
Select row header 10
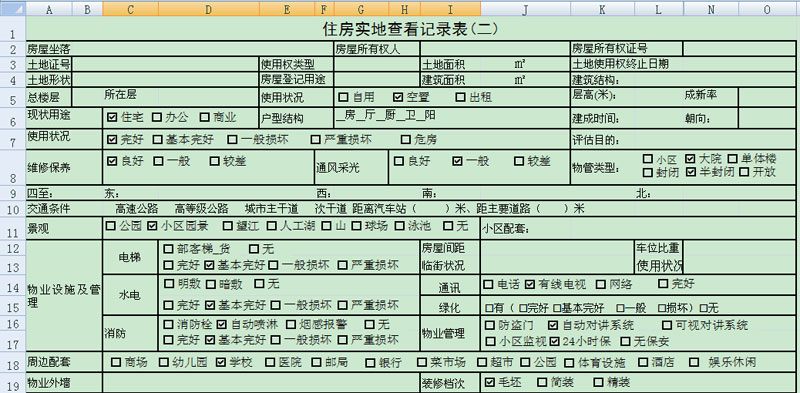tap(13, 208)
